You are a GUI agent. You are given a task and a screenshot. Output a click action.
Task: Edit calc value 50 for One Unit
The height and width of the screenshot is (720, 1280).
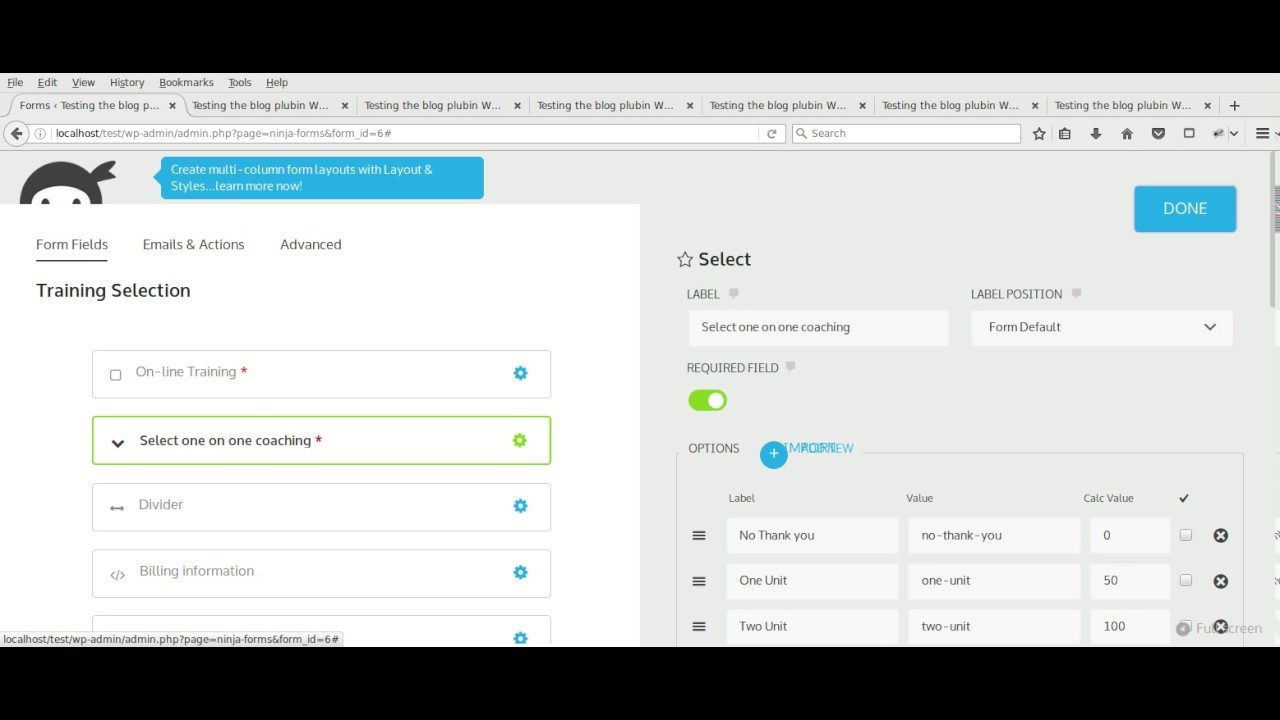point(1130,581)
